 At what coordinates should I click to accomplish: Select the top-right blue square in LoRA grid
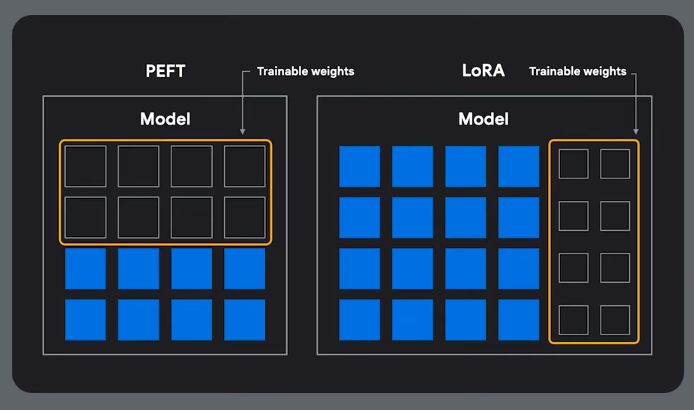coord(518,166)
